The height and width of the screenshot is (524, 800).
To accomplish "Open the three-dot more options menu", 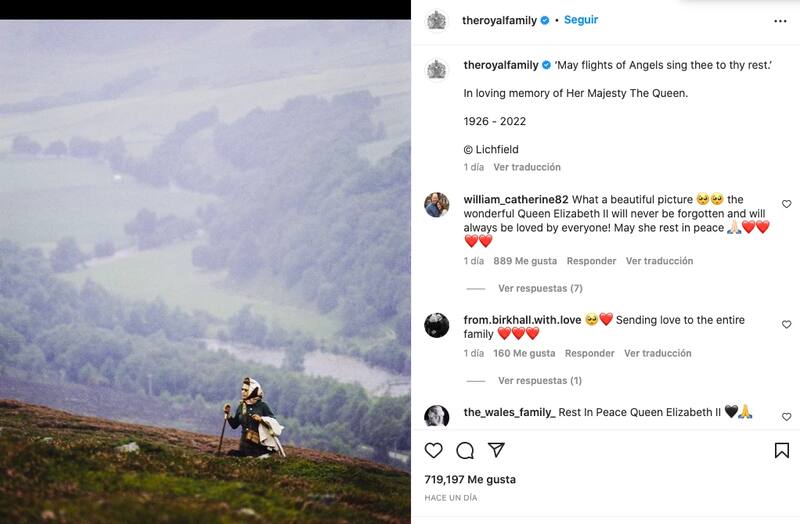I will (780, 20).
